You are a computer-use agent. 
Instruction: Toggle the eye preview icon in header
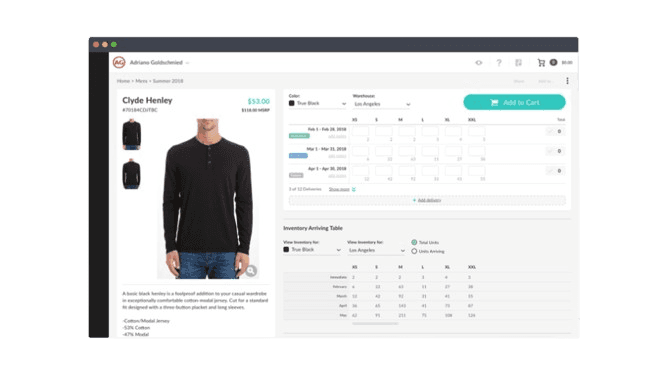click(479, 63)
